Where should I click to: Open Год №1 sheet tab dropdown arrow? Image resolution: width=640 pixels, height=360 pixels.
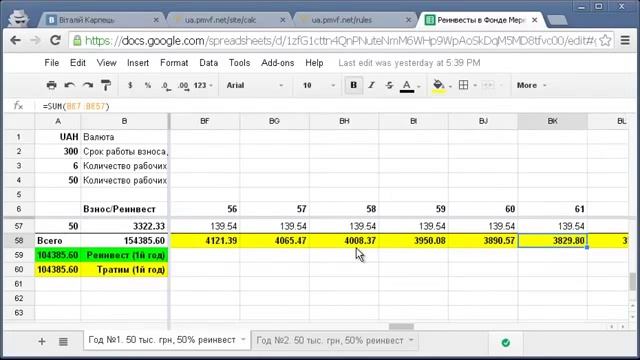243,340
